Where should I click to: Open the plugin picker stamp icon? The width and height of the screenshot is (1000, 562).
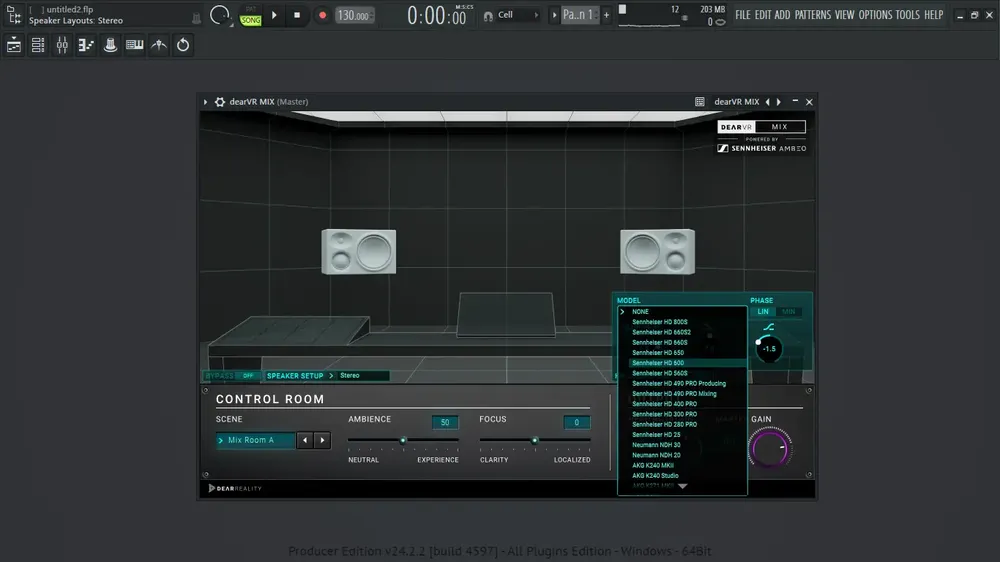pos(110,45)
